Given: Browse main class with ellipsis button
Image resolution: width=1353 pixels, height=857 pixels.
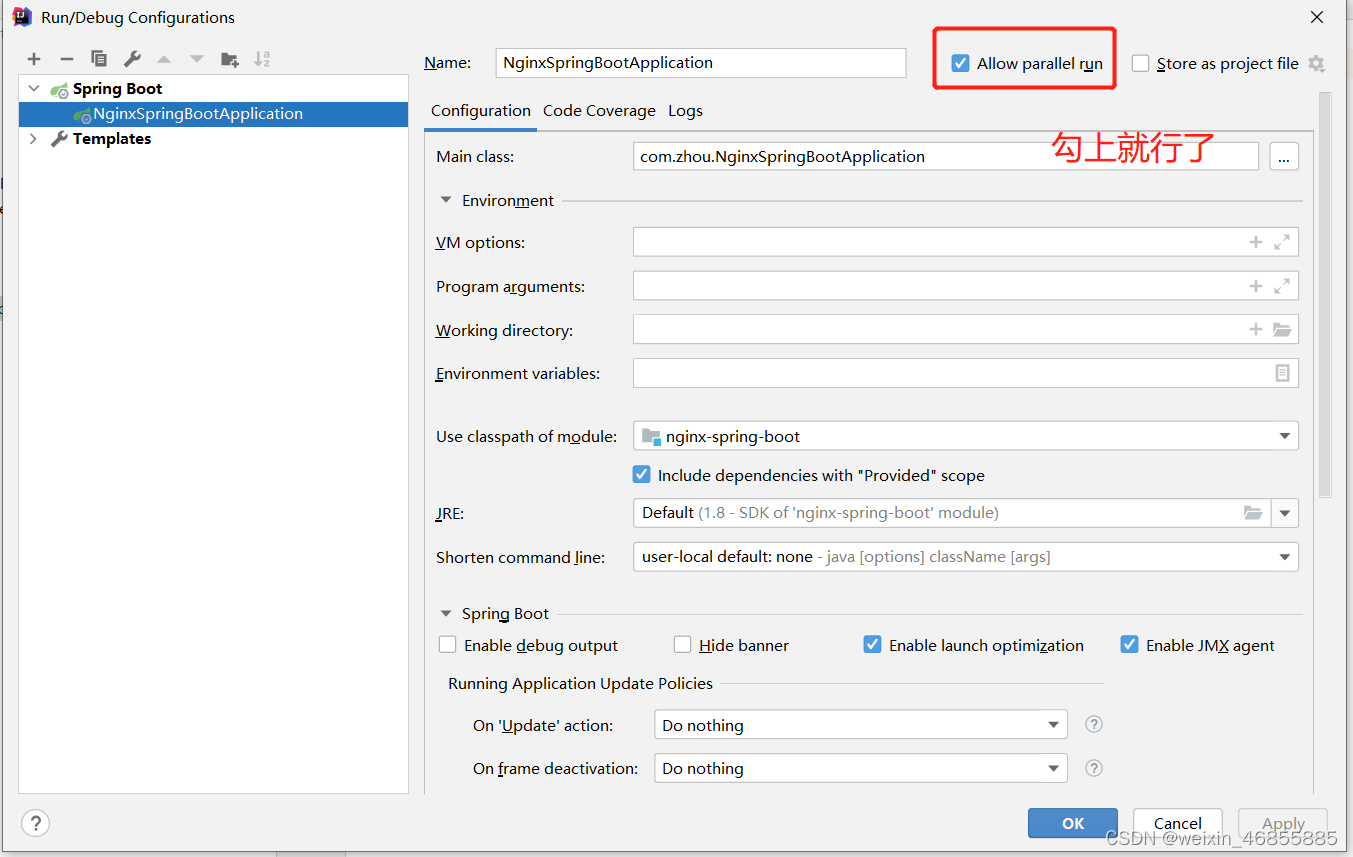Looking at the screenshot, I should coord(1284,157).
